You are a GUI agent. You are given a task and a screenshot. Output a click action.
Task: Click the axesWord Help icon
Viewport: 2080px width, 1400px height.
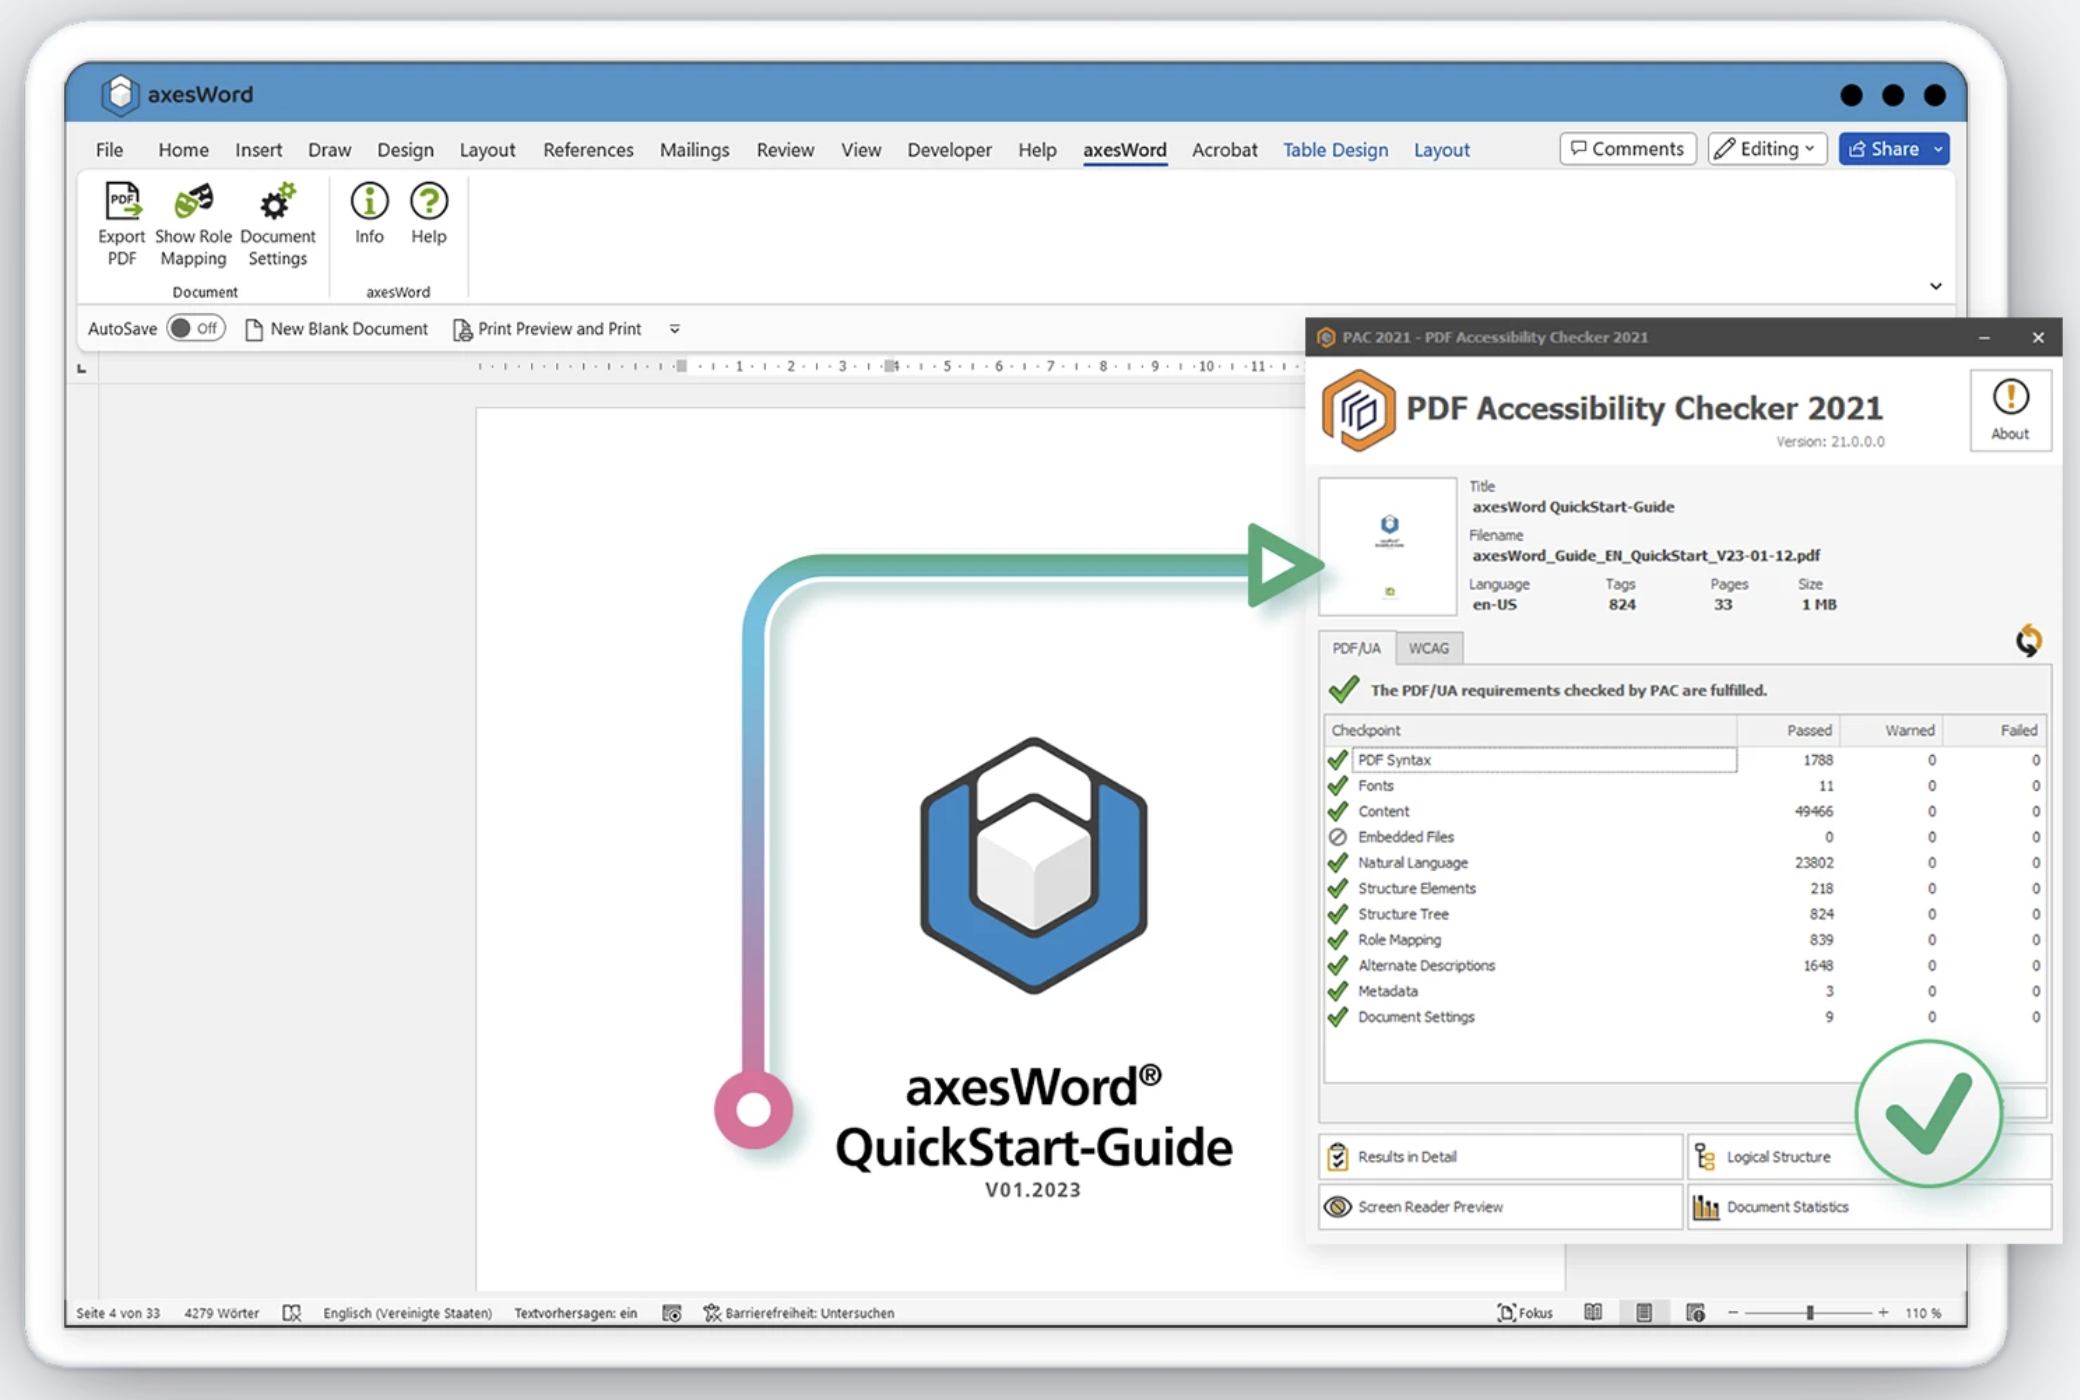(428, 202)
